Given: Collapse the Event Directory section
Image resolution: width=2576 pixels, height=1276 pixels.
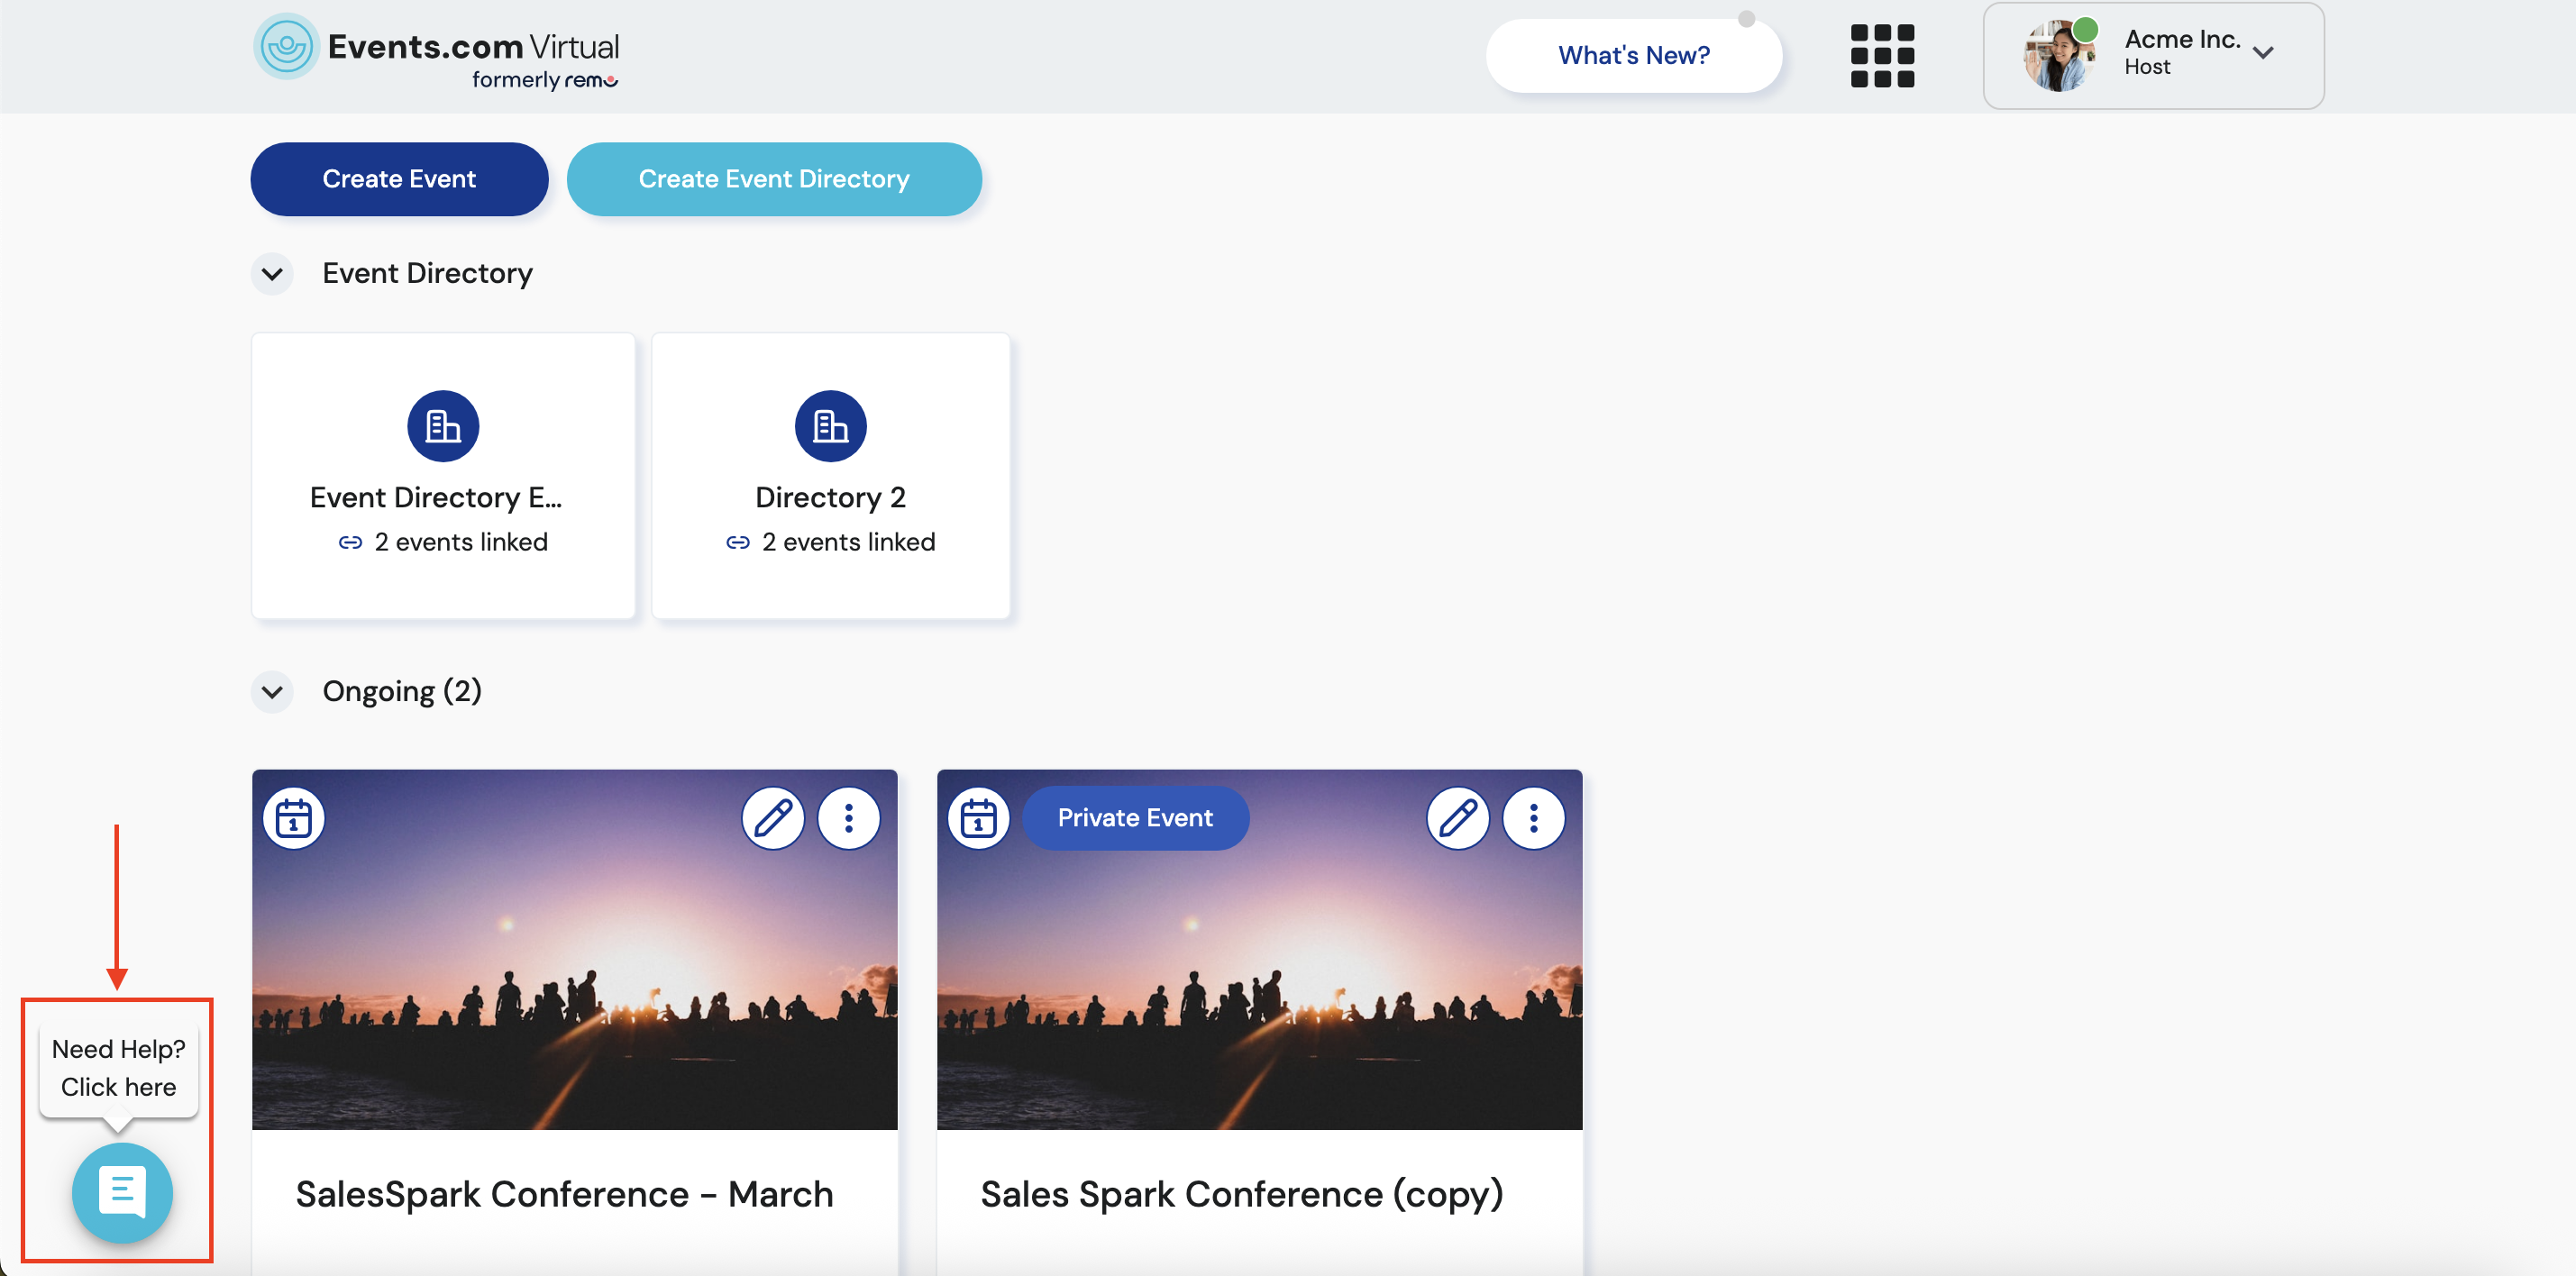Looking at the screenshot, I should pos(272,274).
